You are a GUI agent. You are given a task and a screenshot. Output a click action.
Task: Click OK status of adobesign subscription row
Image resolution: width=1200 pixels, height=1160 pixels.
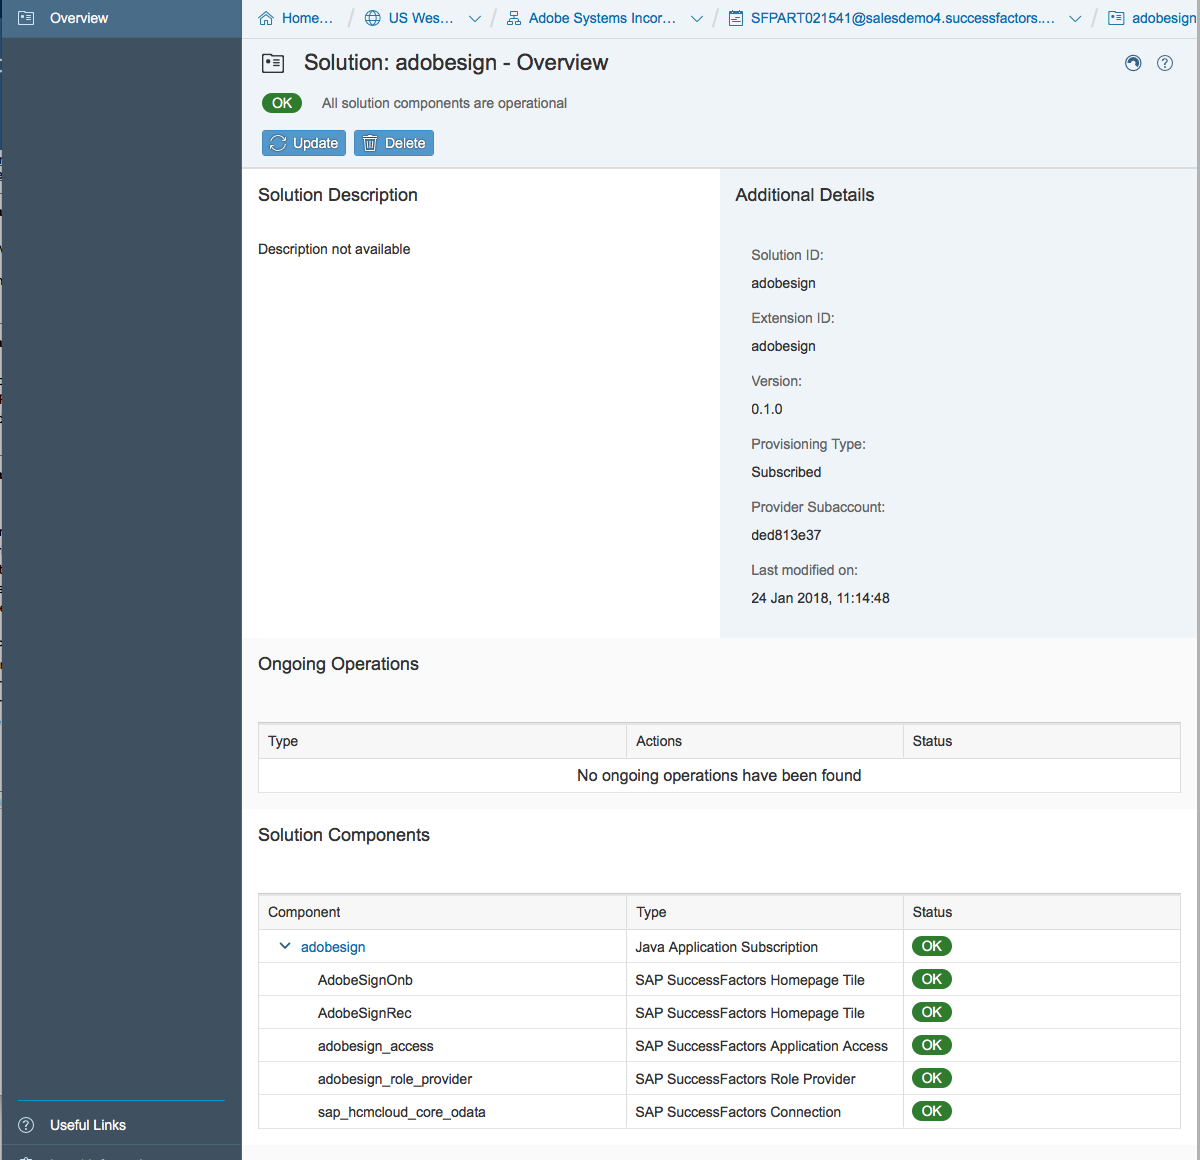[x=932, y=946]
